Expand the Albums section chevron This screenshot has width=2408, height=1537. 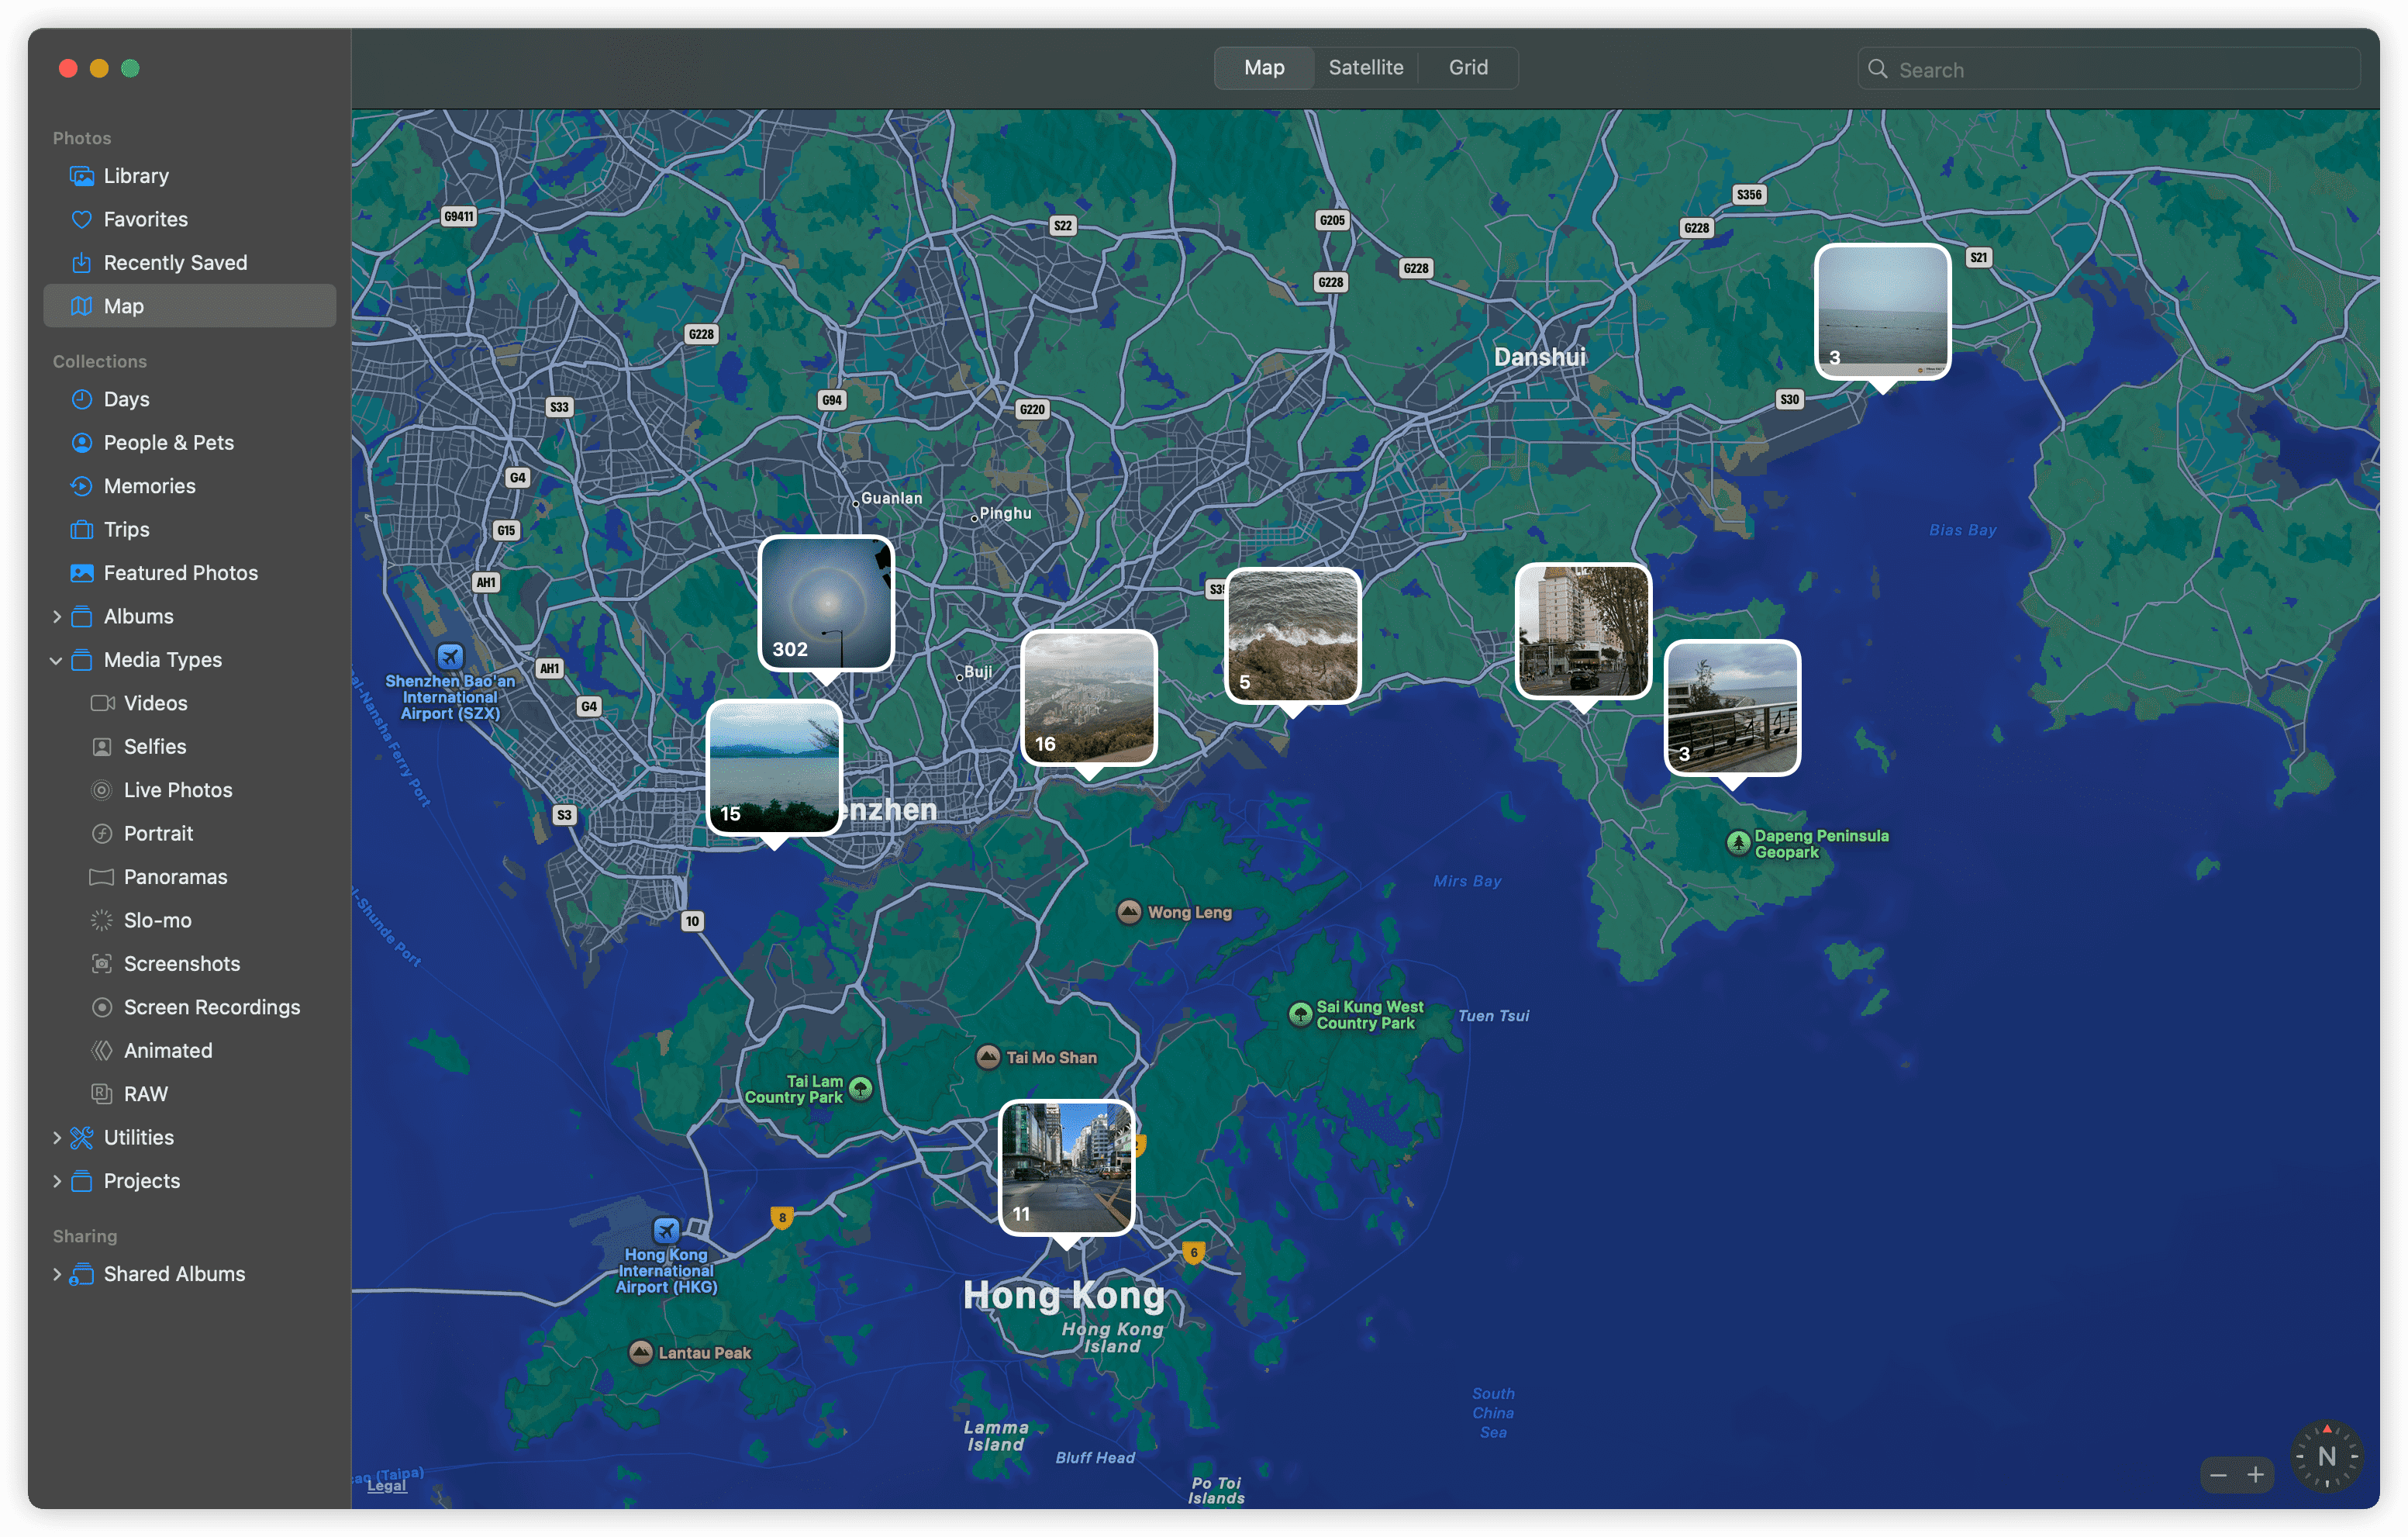coord(57,616)
